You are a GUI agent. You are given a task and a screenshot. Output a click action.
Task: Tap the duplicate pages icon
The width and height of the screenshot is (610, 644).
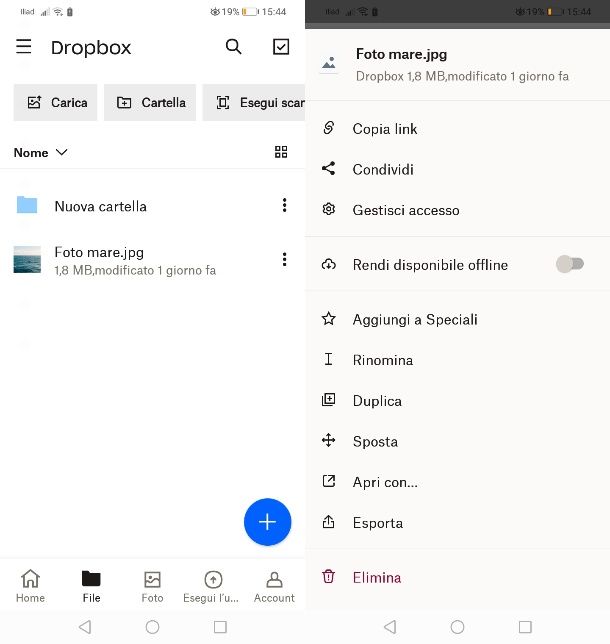tap(329, 400)
